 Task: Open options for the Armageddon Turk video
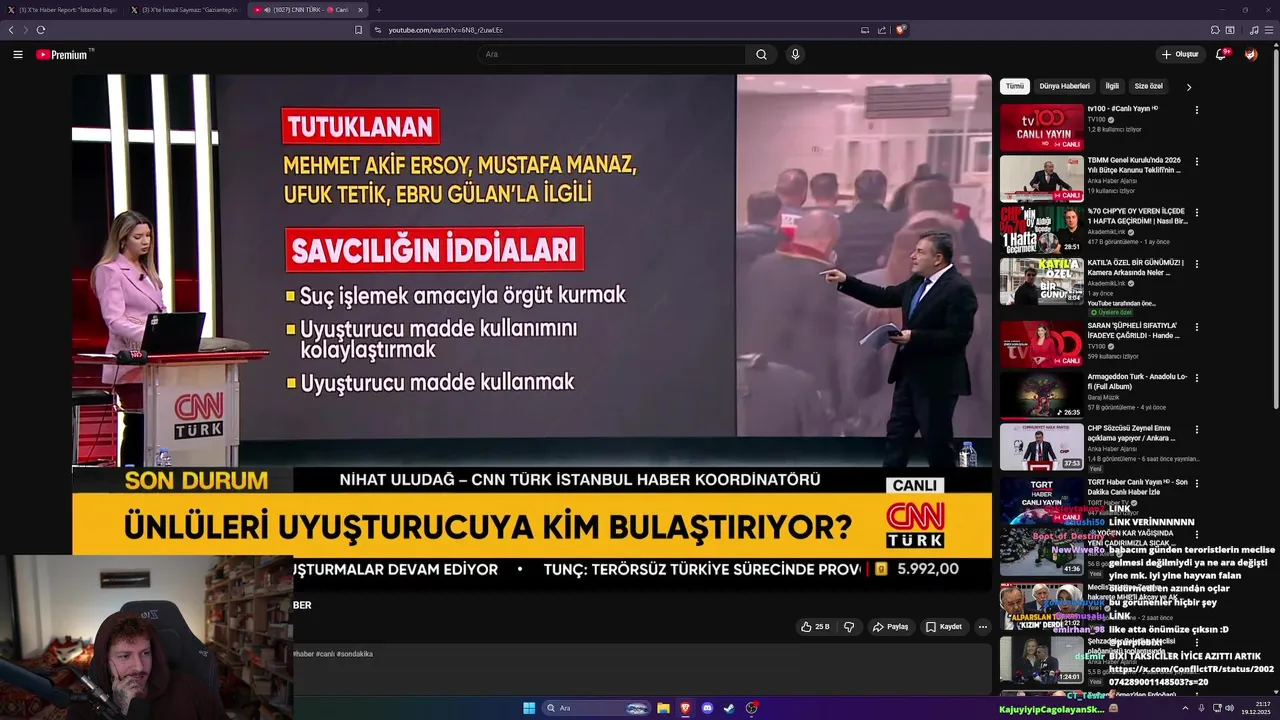coord(1197,378)
